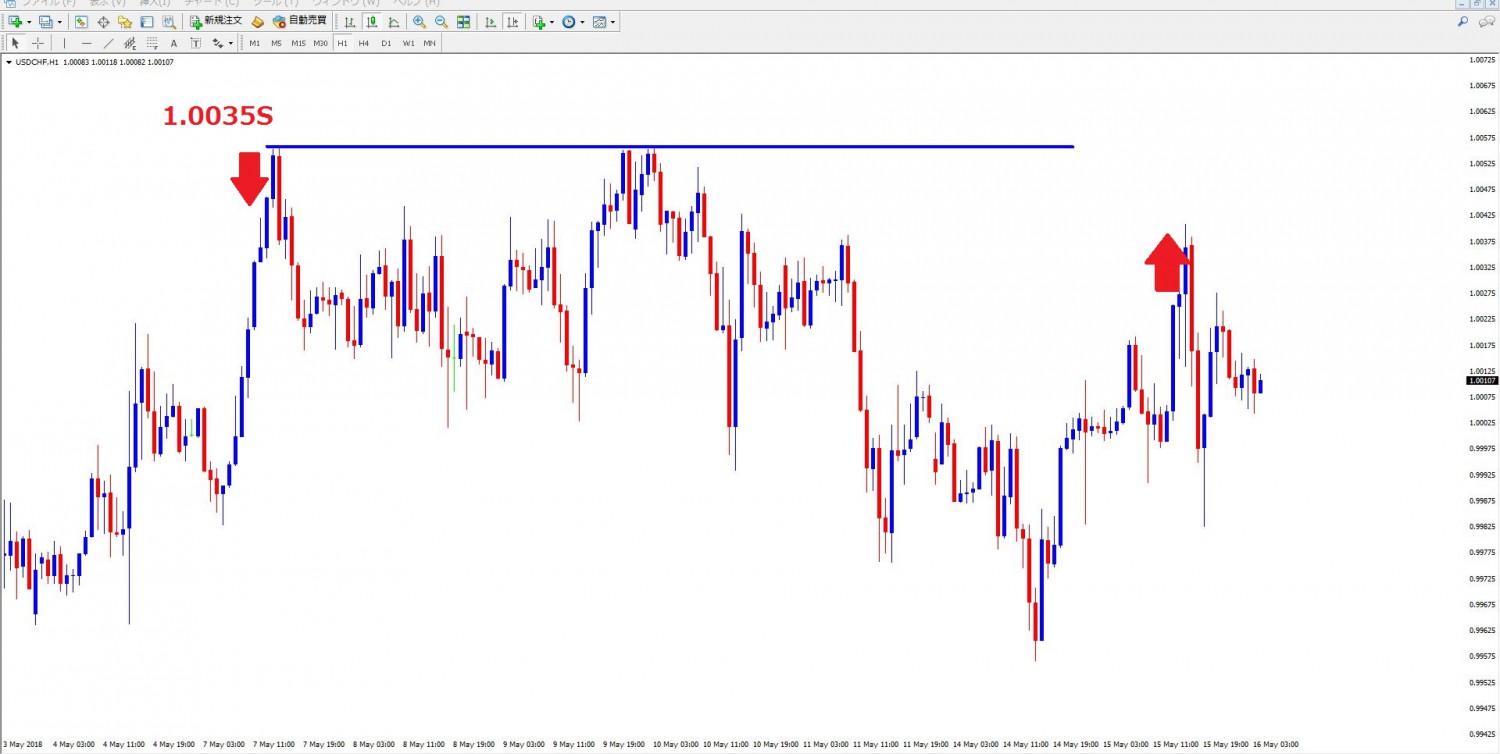Screen dimensions: 1500x754
Task: Click the zoom in magnifier icon
Action: [x=419, y=22]
